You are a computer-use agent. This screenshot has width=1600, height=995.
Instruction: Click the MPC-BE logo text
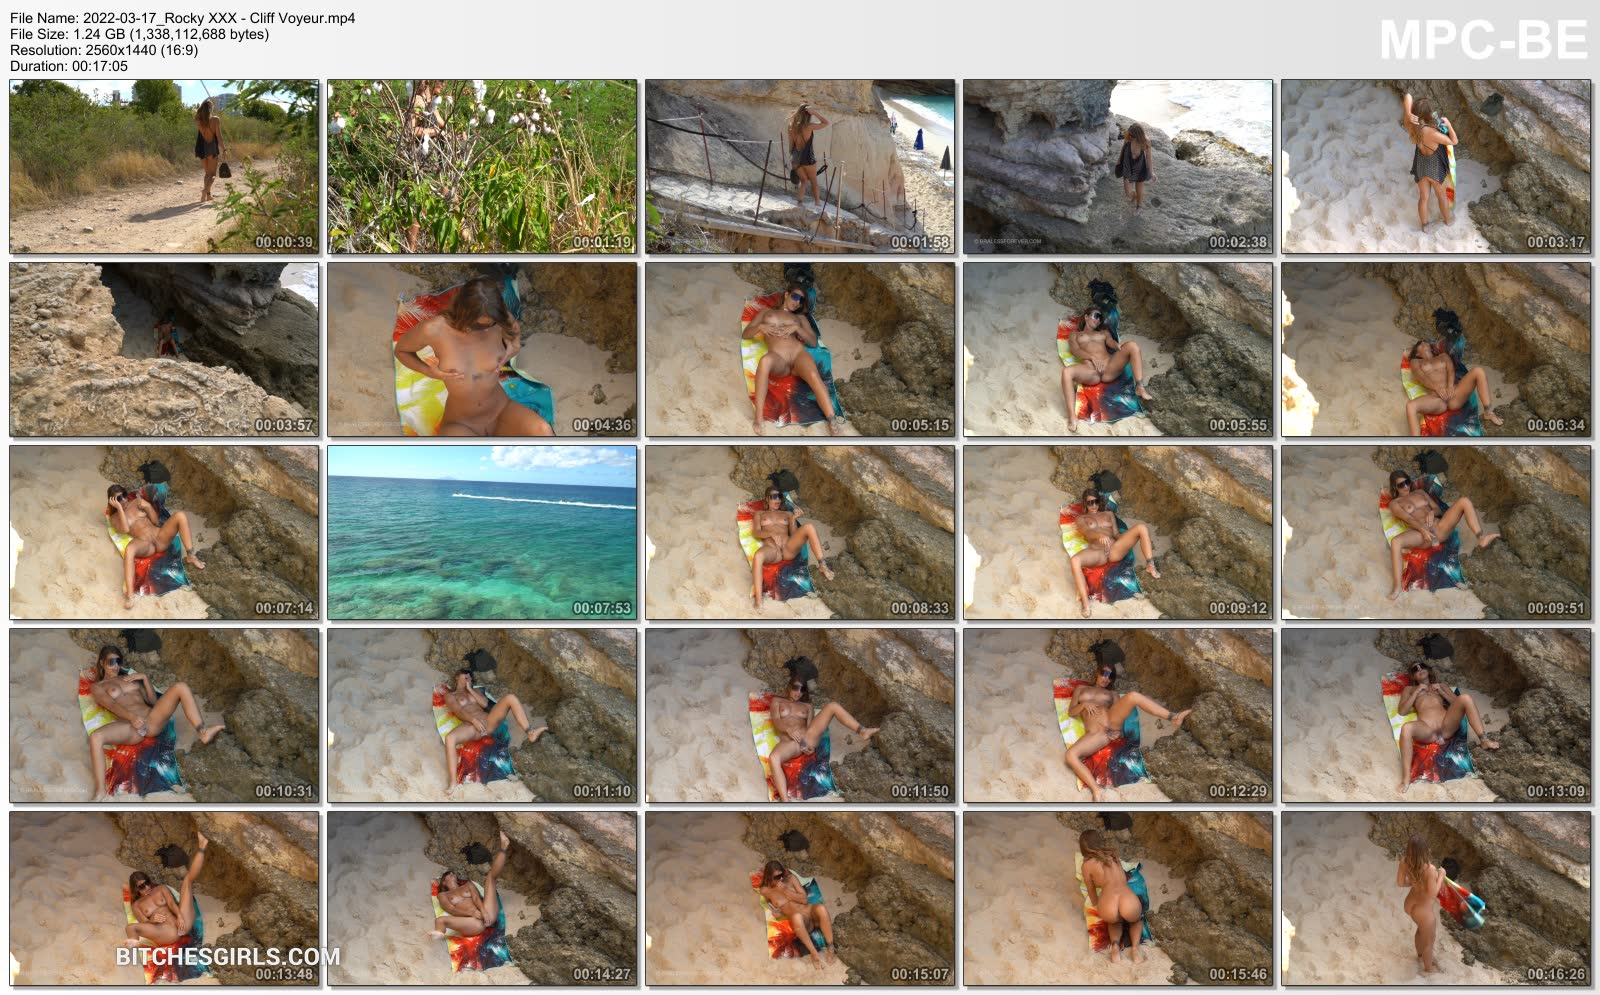(1483, 41)
